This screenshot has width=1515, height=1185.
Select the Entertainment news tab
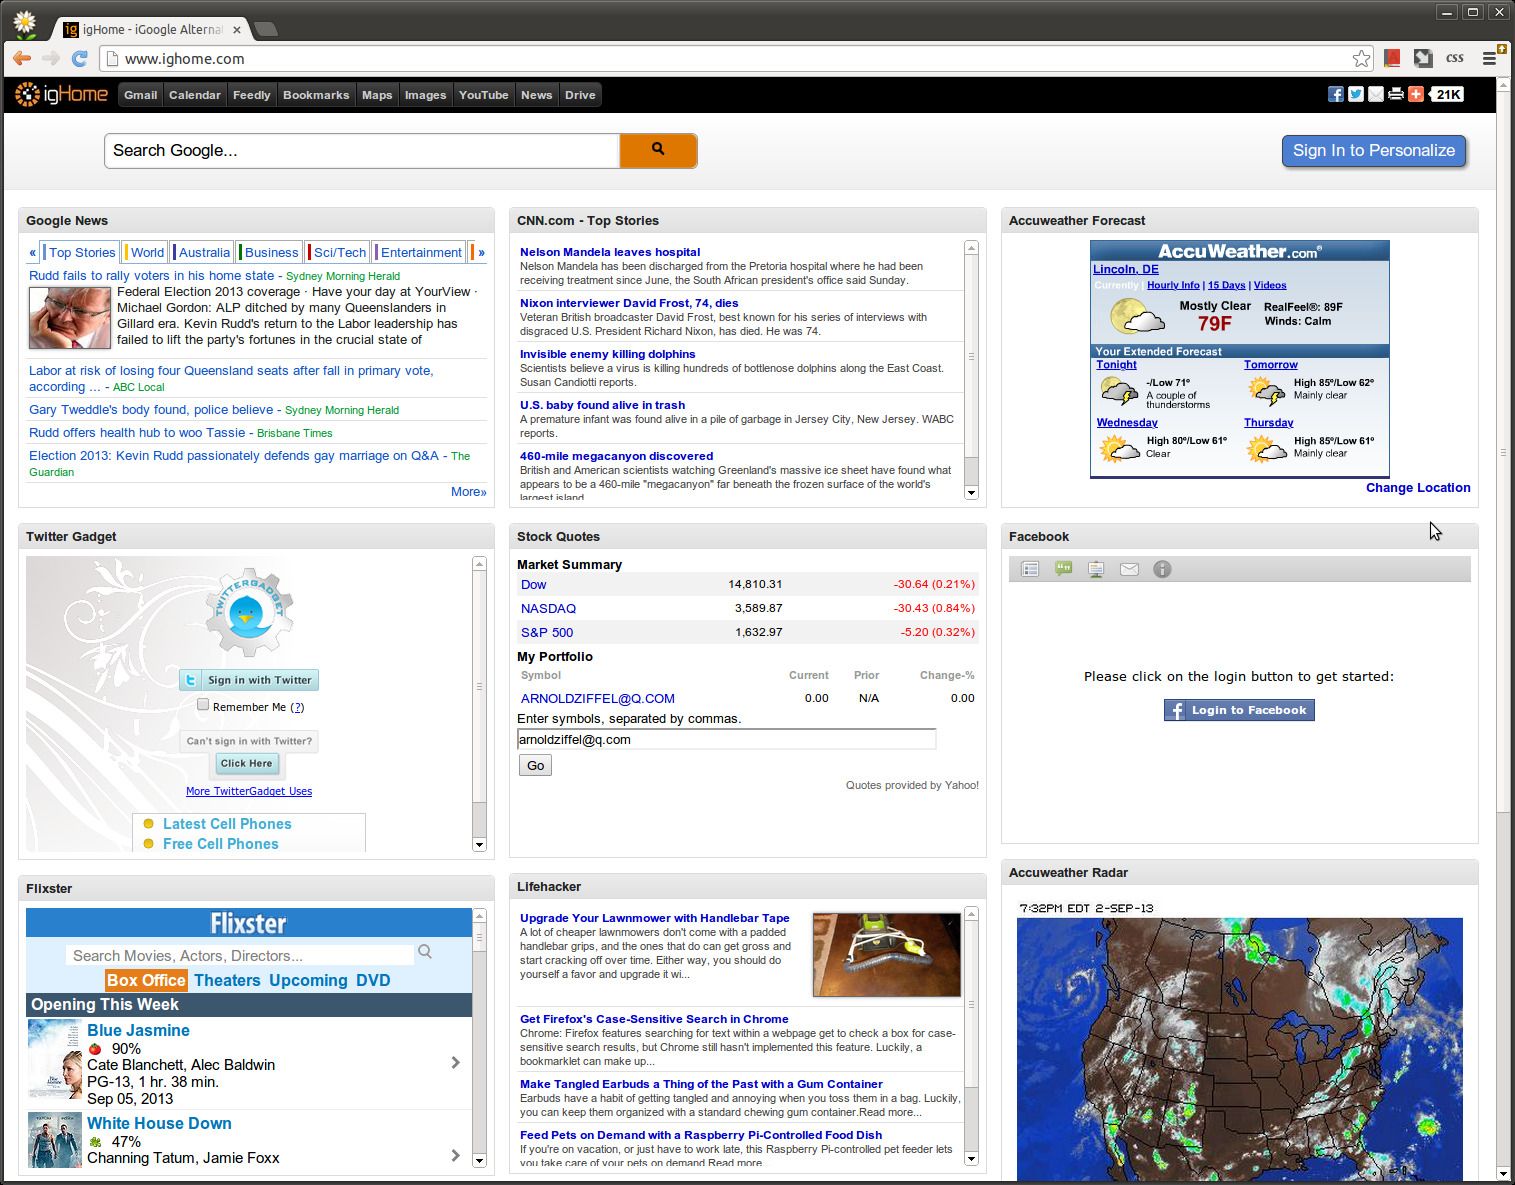click(x=421, y=252)
